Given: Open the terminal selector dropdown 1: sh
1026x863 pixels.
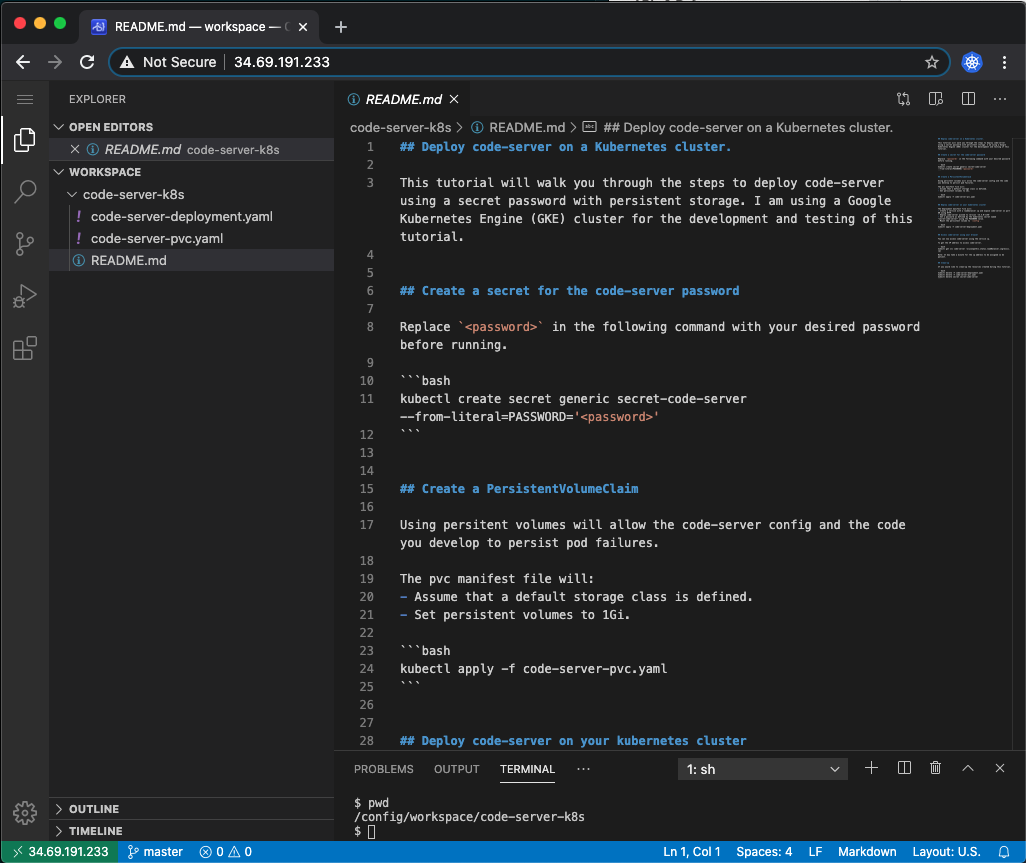Looking at the screenshot, I should [762, 769].
